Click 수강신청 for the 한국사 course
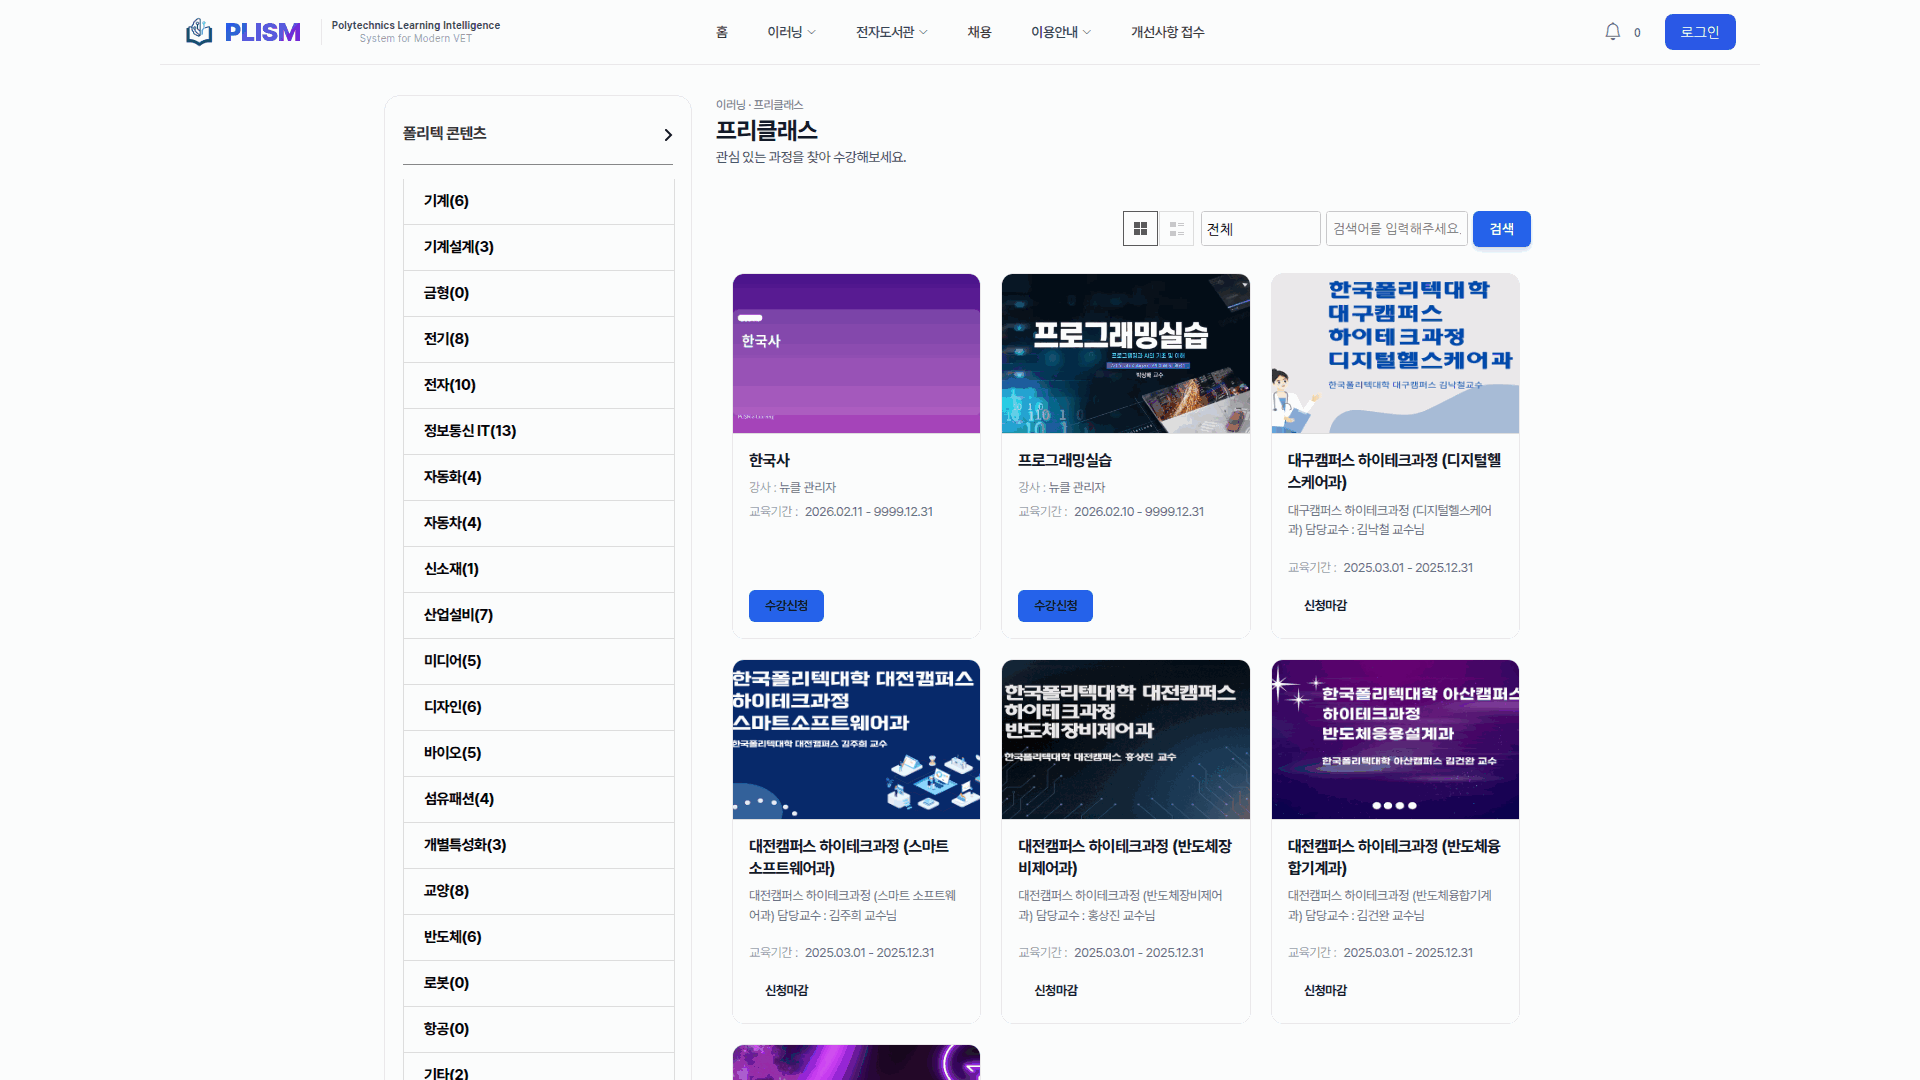Screen dimensions: 1920x1080 pyautogui.click(x=786, y=606)
